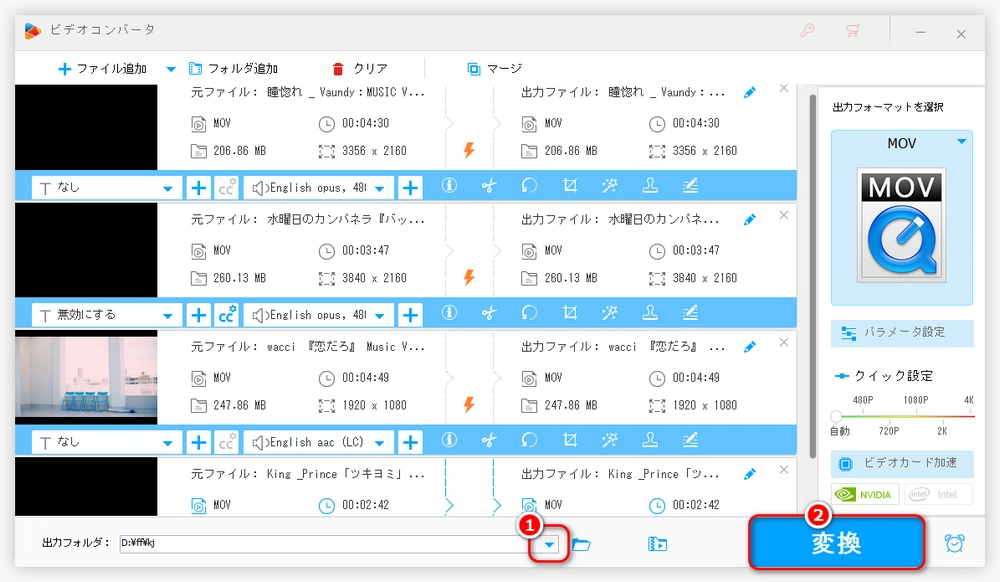Remove King _Prince video from list

(x=784, y=470)
